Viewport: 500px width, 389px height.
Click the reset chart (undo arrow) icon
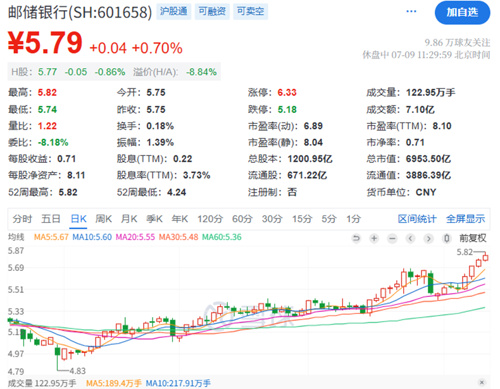tap(356, 238)
